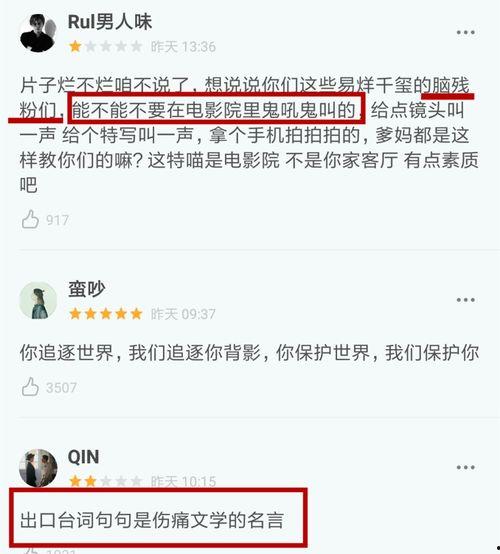Open QIN username link
The width and height of the screenshot is (500, 554).
[83, 457]
